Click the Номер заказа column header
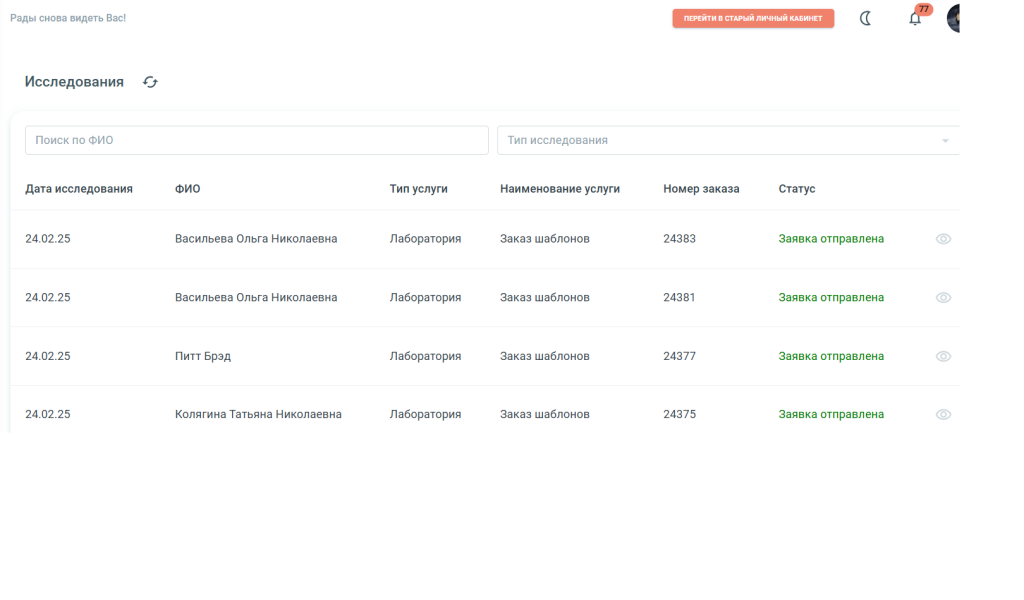1024x600 pixels. click(701, 189)
